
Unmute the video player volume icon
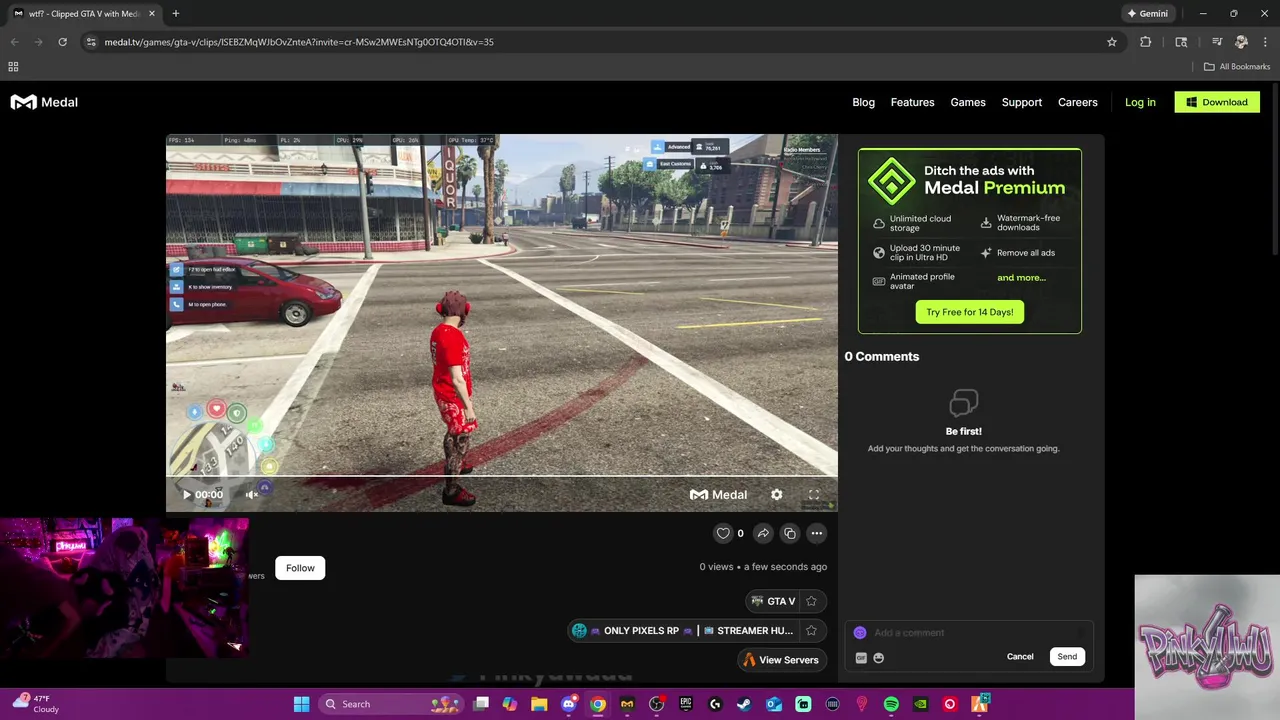click(x=252, y=494)
